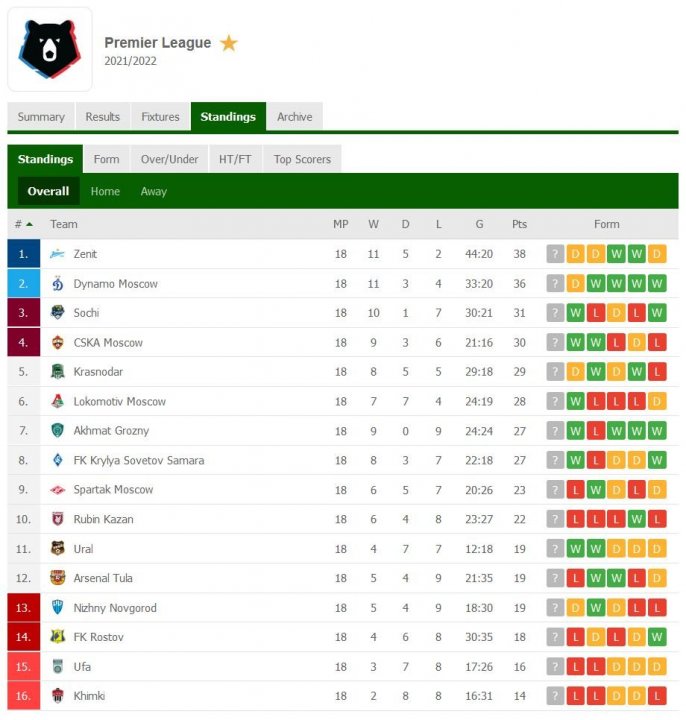Click the FK Rostov crest icon
The width and height of the screenshot is (686, 720).
click(x=58, y=637)
